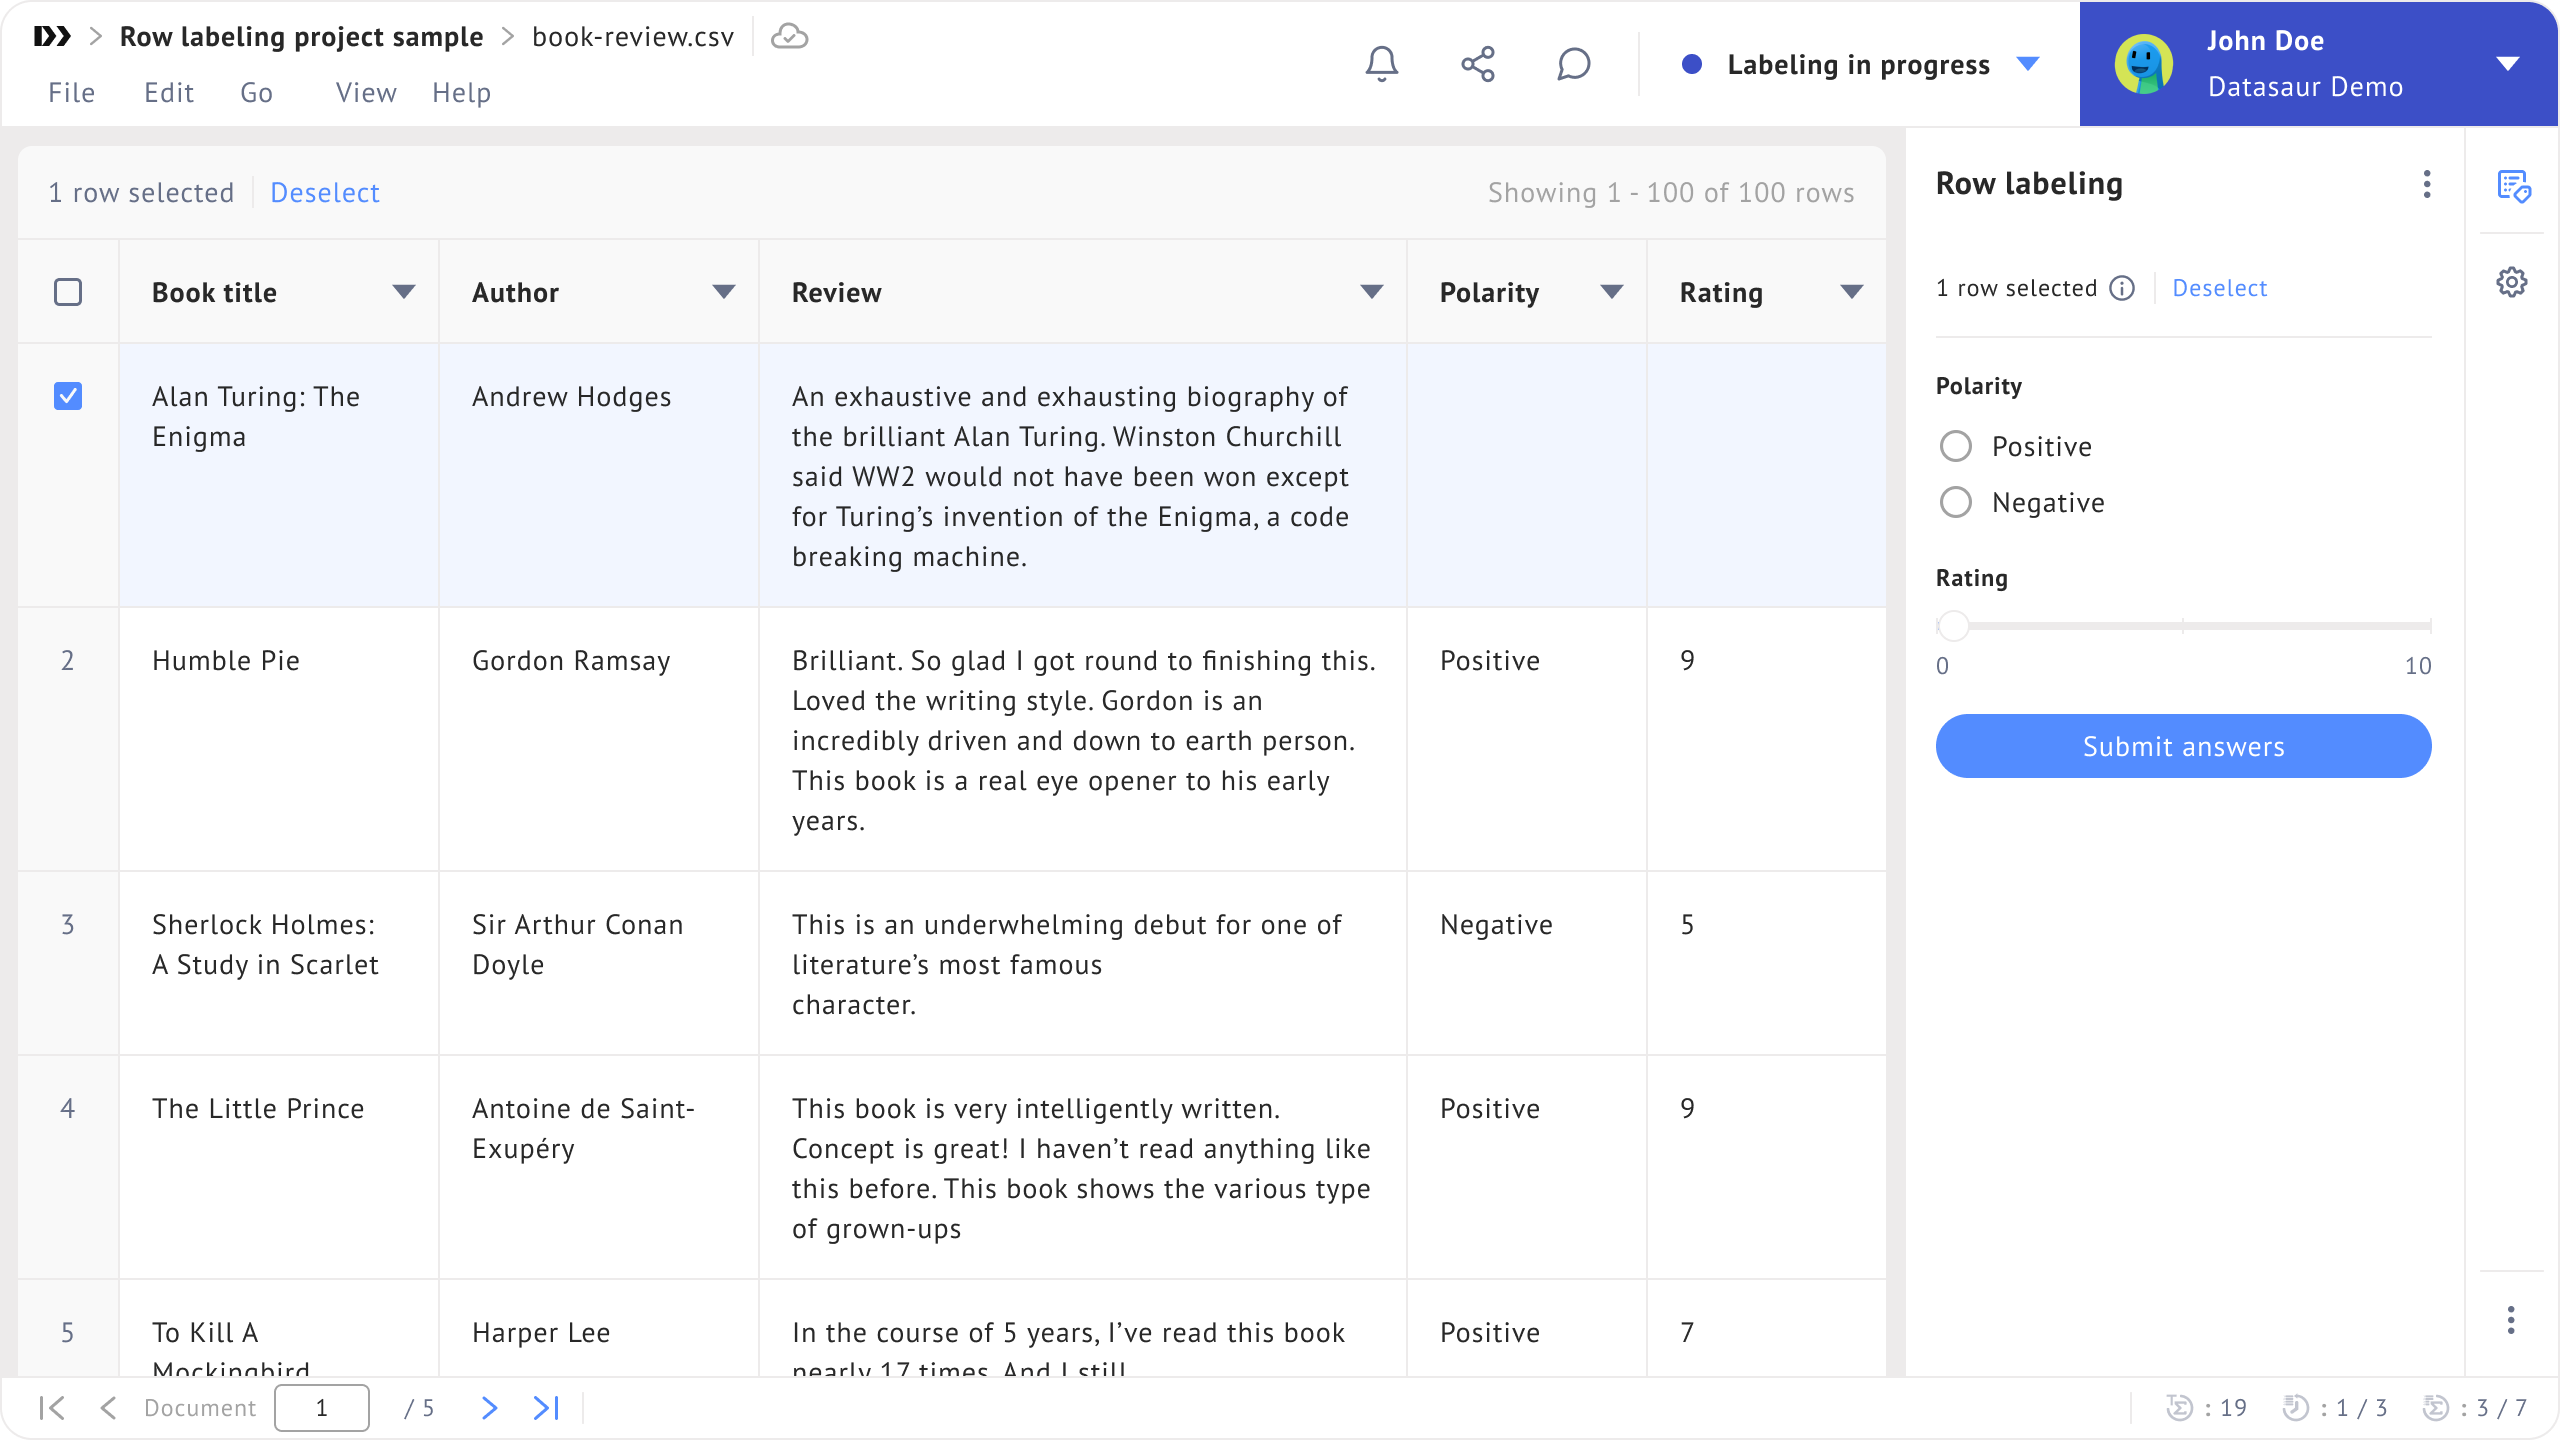Open the Review column dropdown arrow

[1371, 292]
